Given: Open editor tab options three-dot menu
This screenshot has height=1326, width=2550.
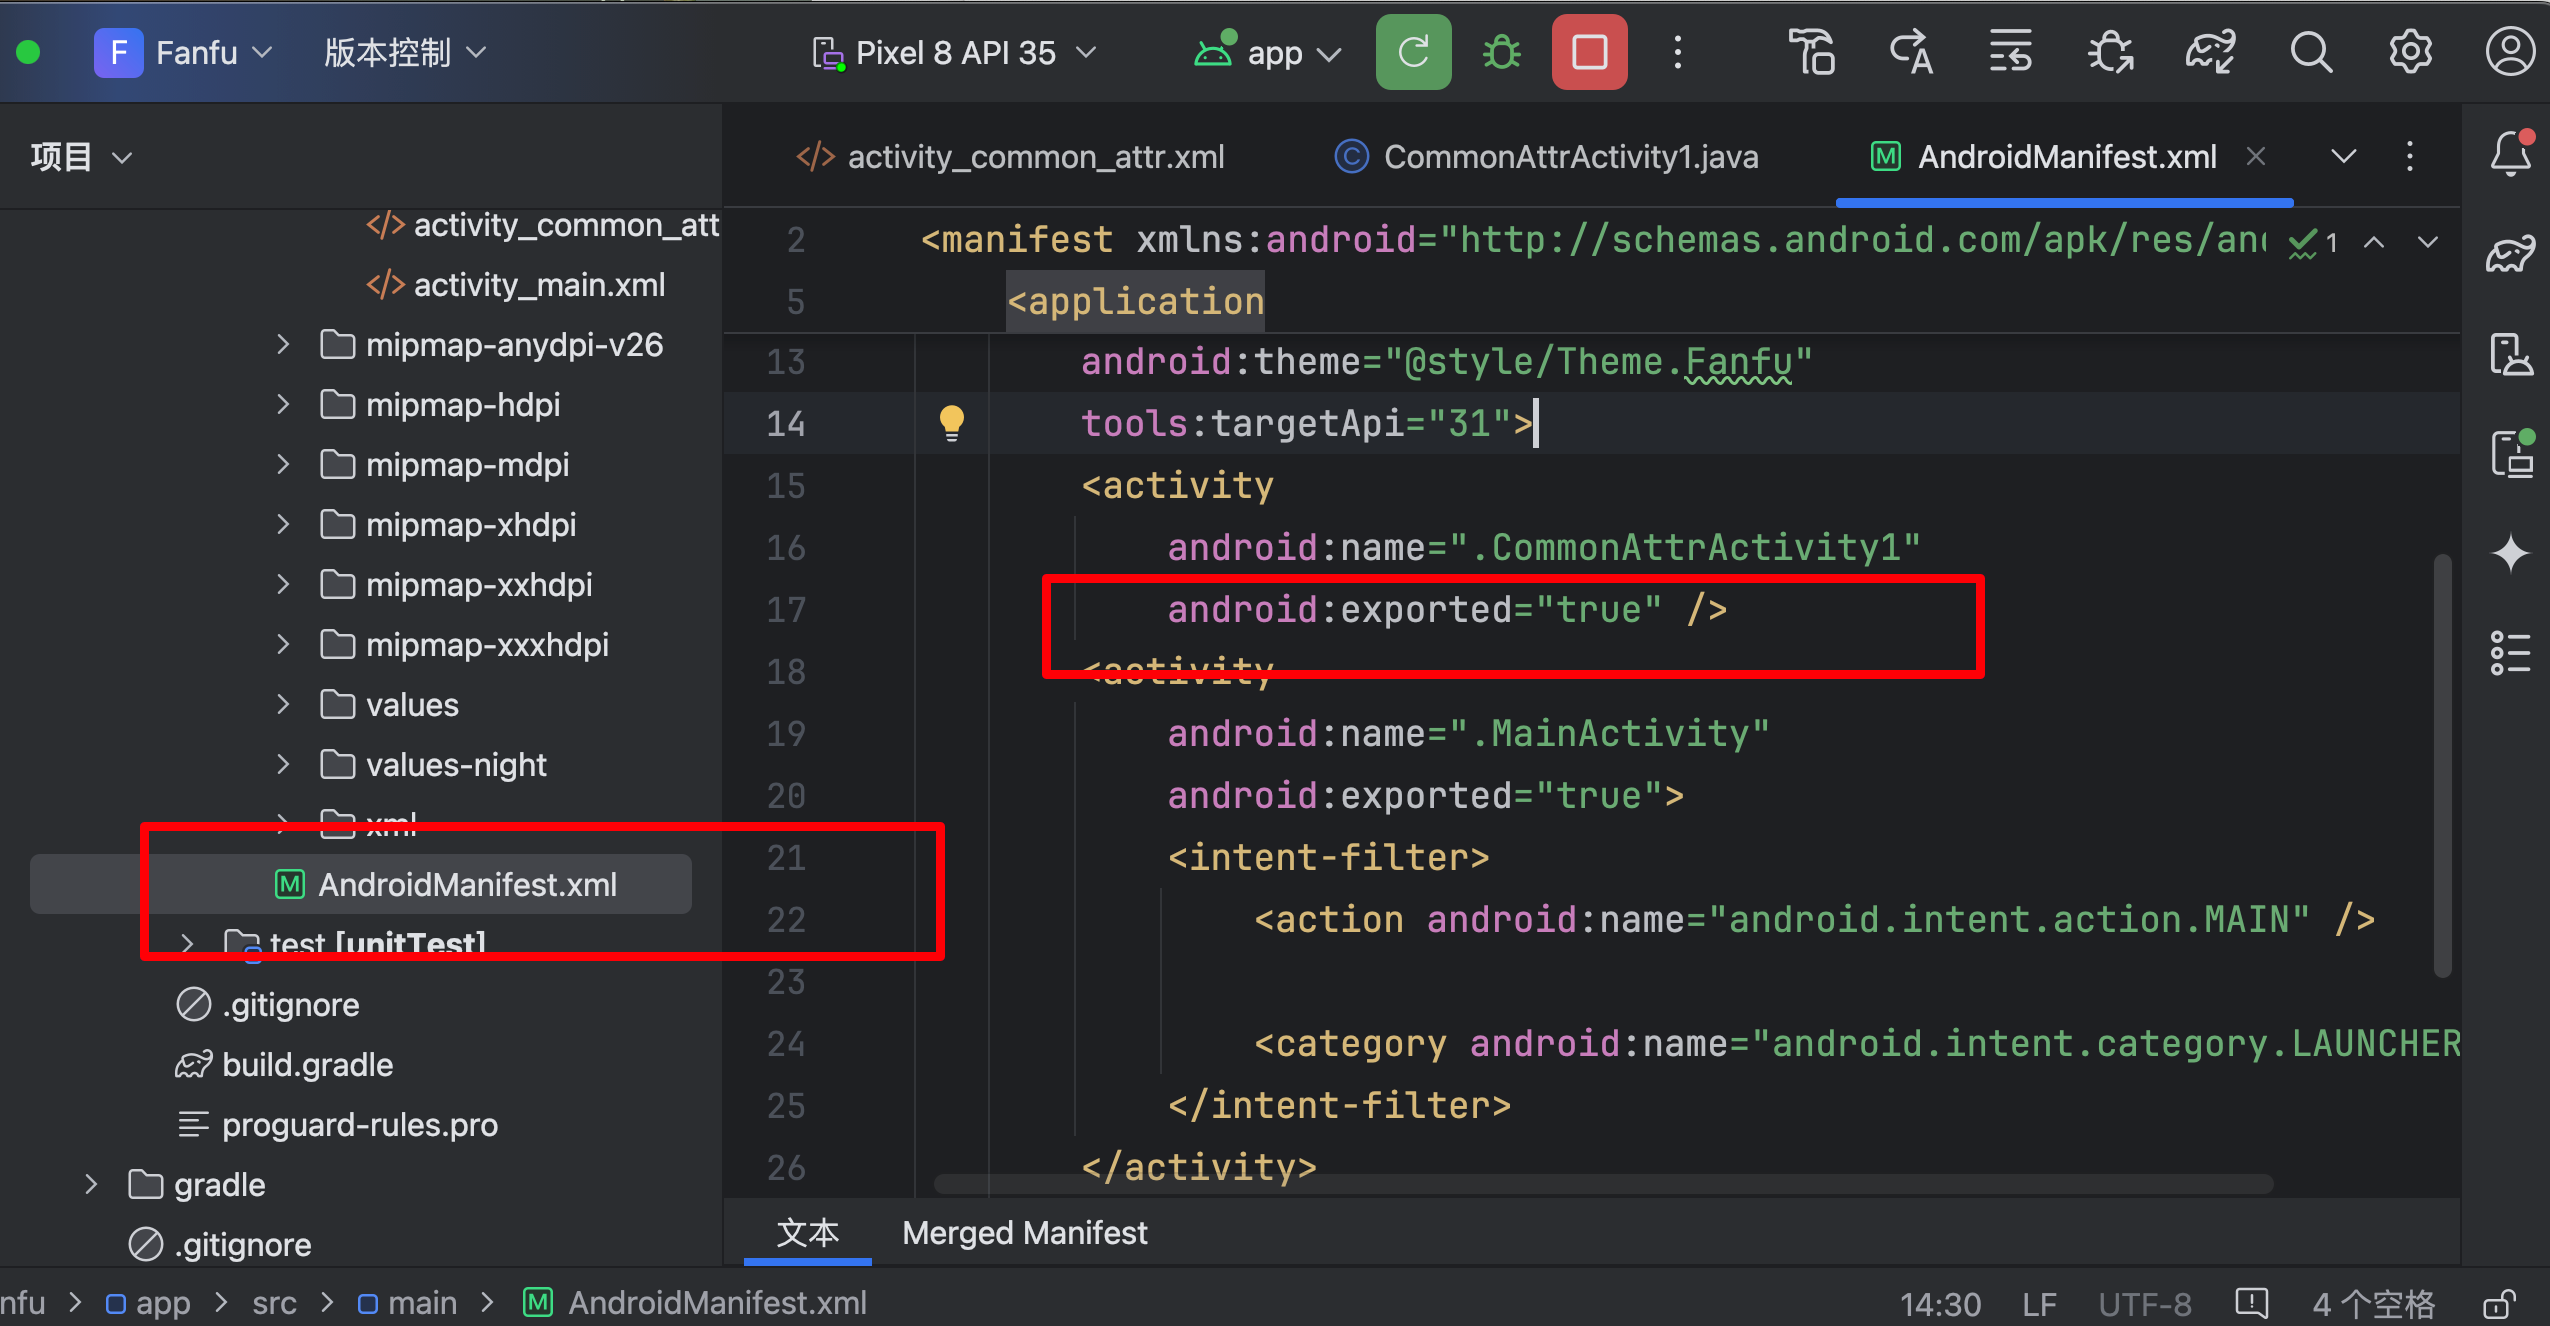Looking at the screenshot, I should pyautogui.click(x=2410, y=156).
